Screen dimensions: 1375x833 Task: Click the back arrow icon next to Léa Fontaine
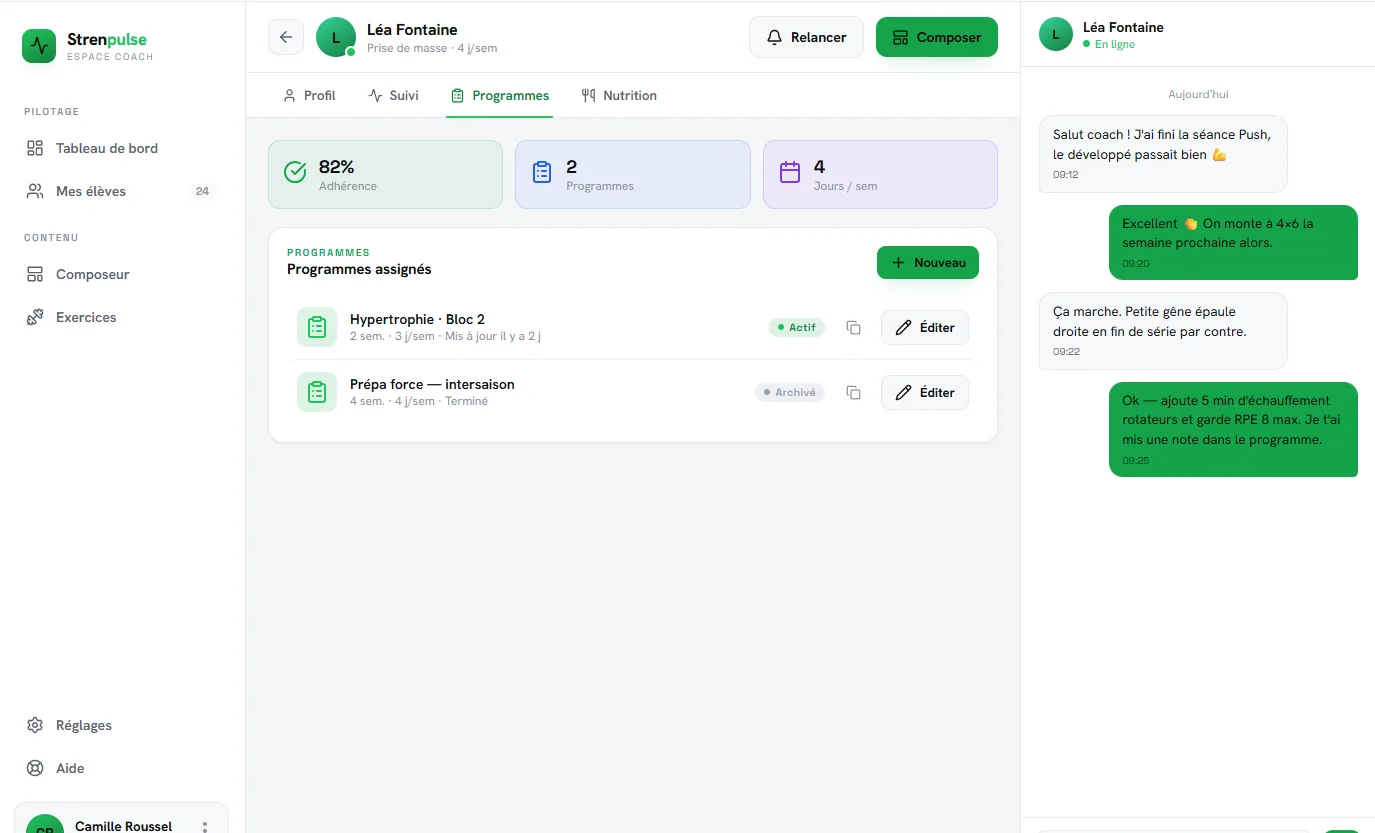(x=286, y=37)
